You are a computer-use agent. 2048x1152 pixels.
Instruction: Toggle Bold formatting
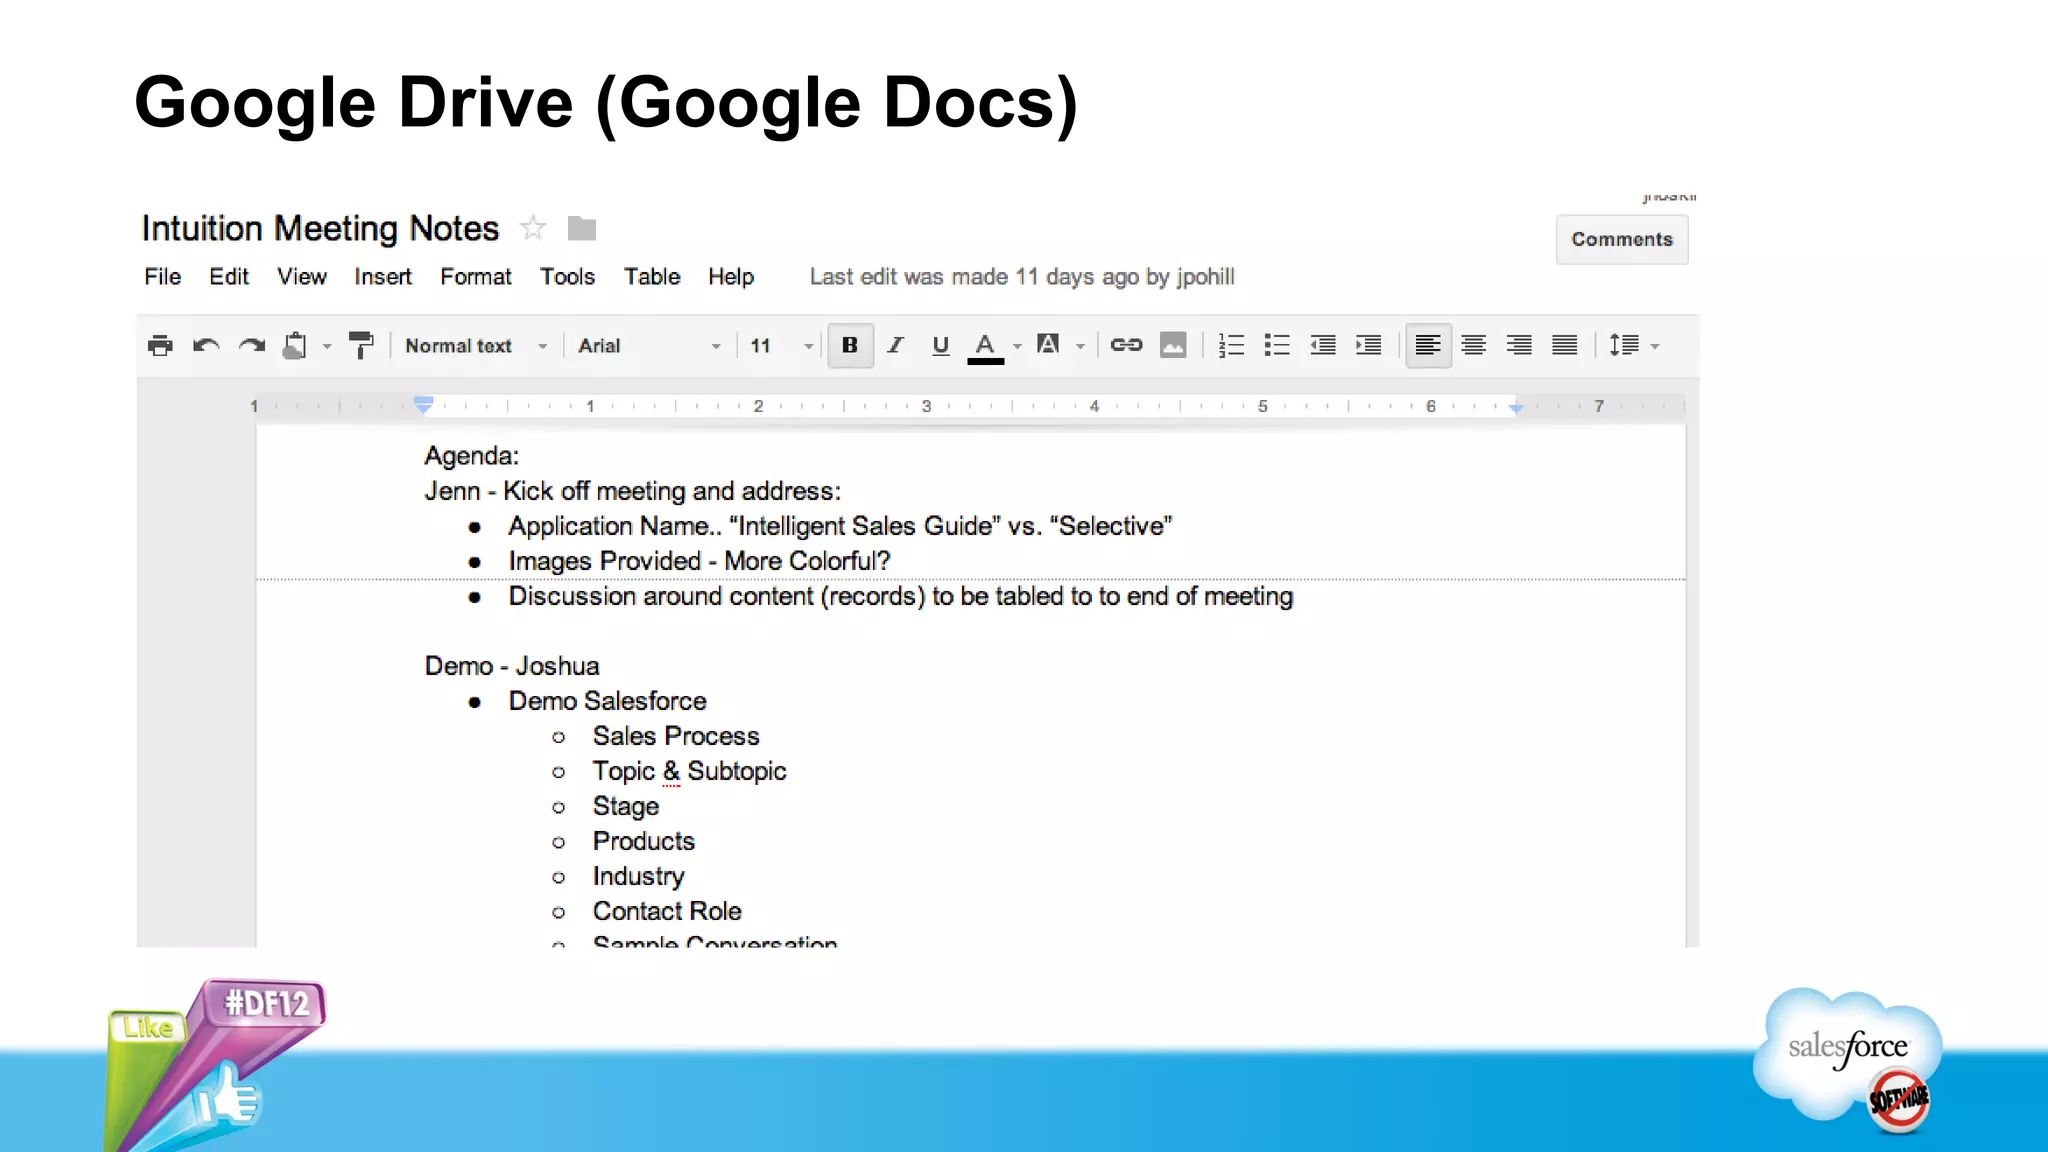pos(850,346)
